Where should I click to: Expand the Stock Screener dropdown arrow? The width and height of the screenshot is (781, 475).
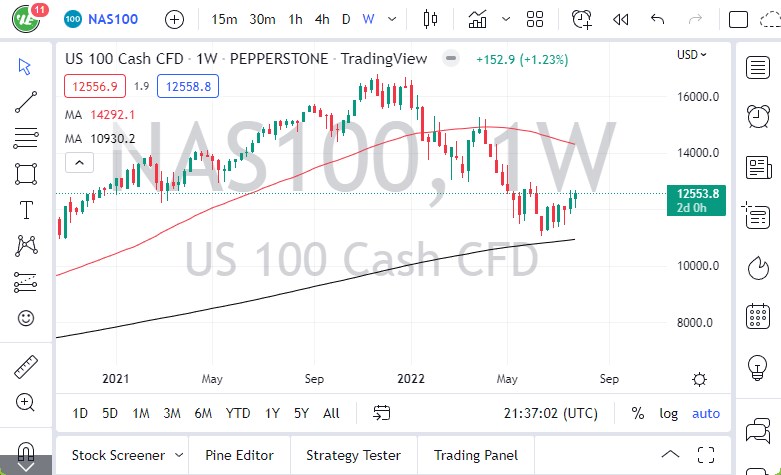(x=177, y=455)
